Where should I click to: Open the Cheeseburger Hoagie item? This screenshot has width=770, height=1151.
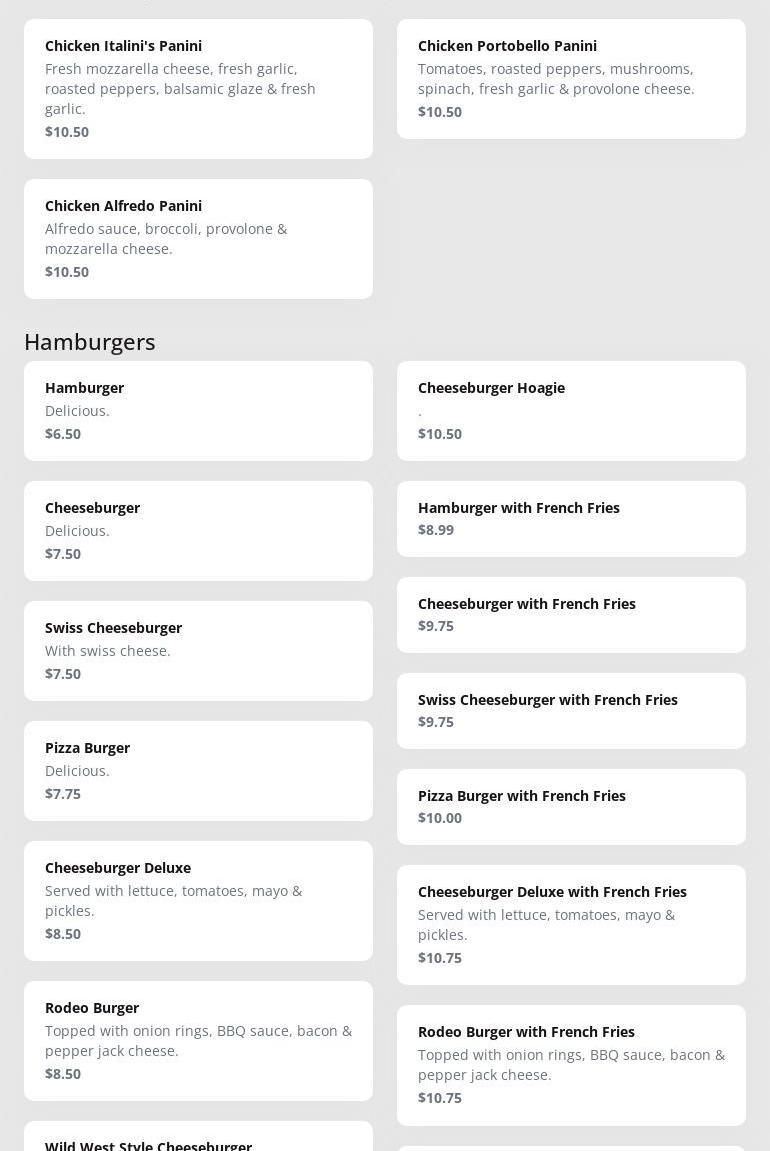click(571, 410)
